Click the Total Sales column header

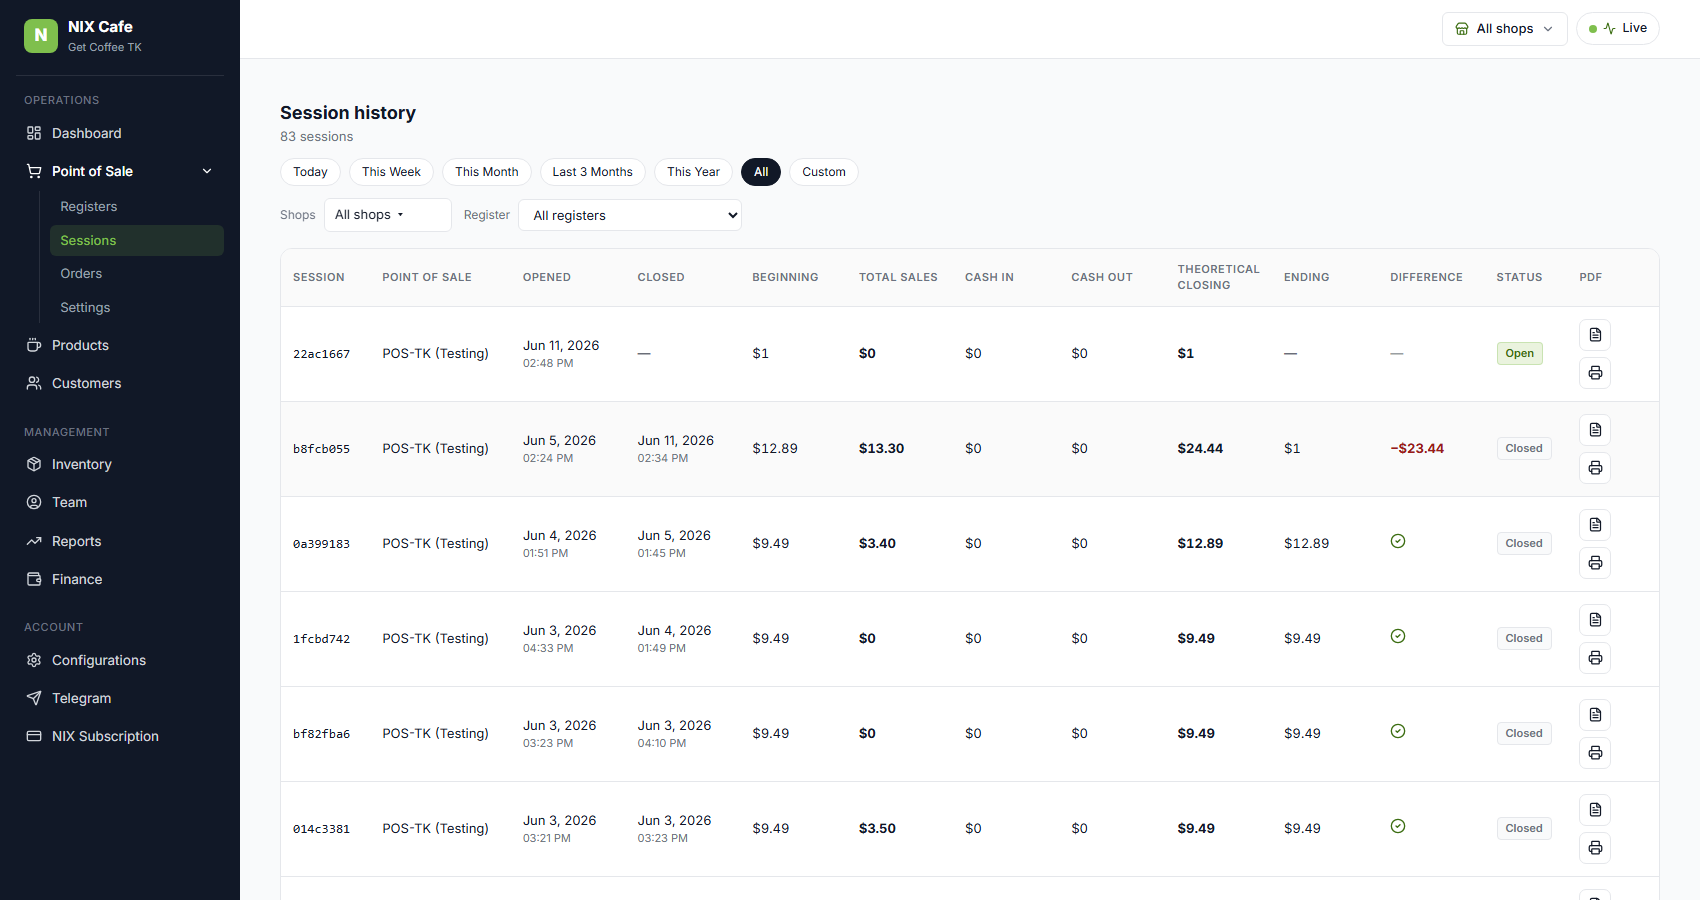coord(898,277)
